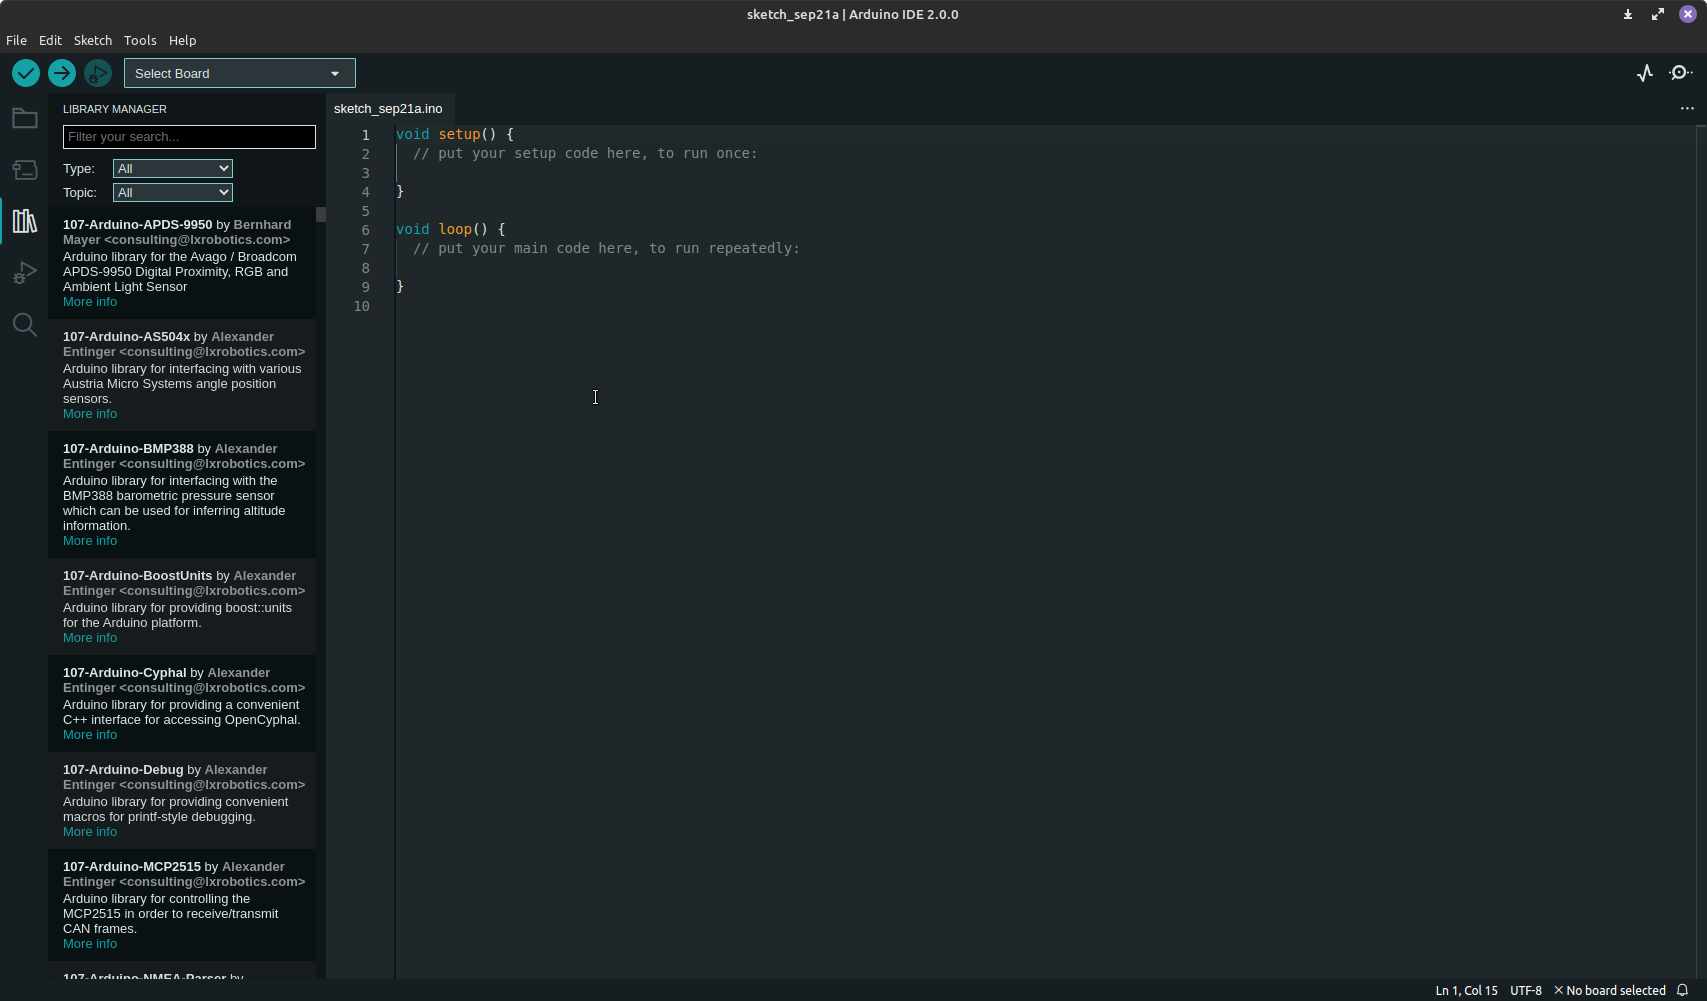1707x1001 pixels.
Task: Open More info for 107-Arduino-Cyphal
Action: [x=90, y=735]
